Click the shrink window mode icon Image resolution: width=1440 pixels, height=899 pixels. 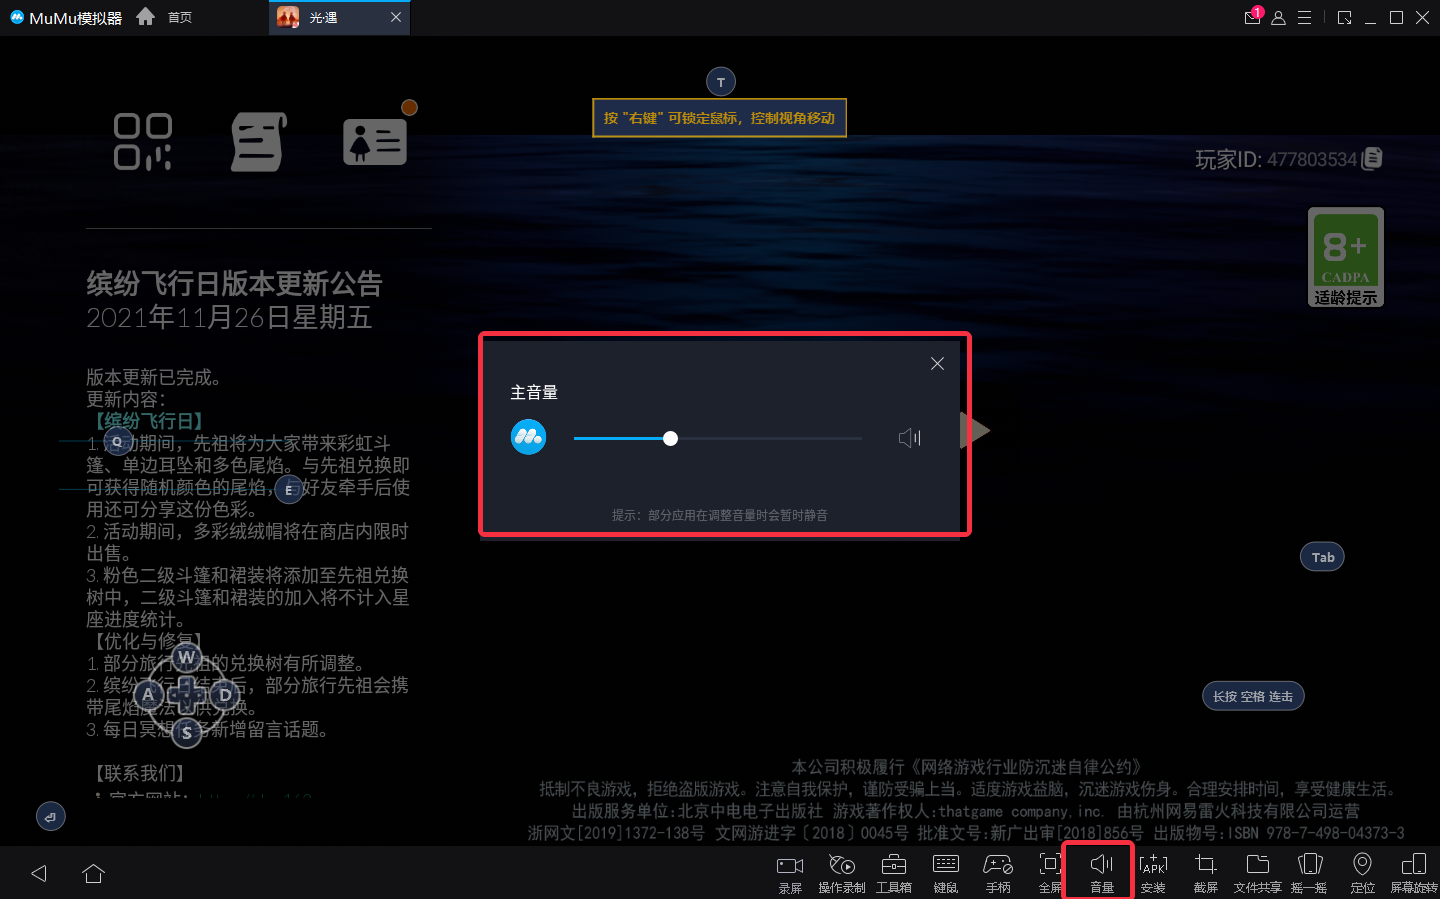click(x=1344, y=18)
